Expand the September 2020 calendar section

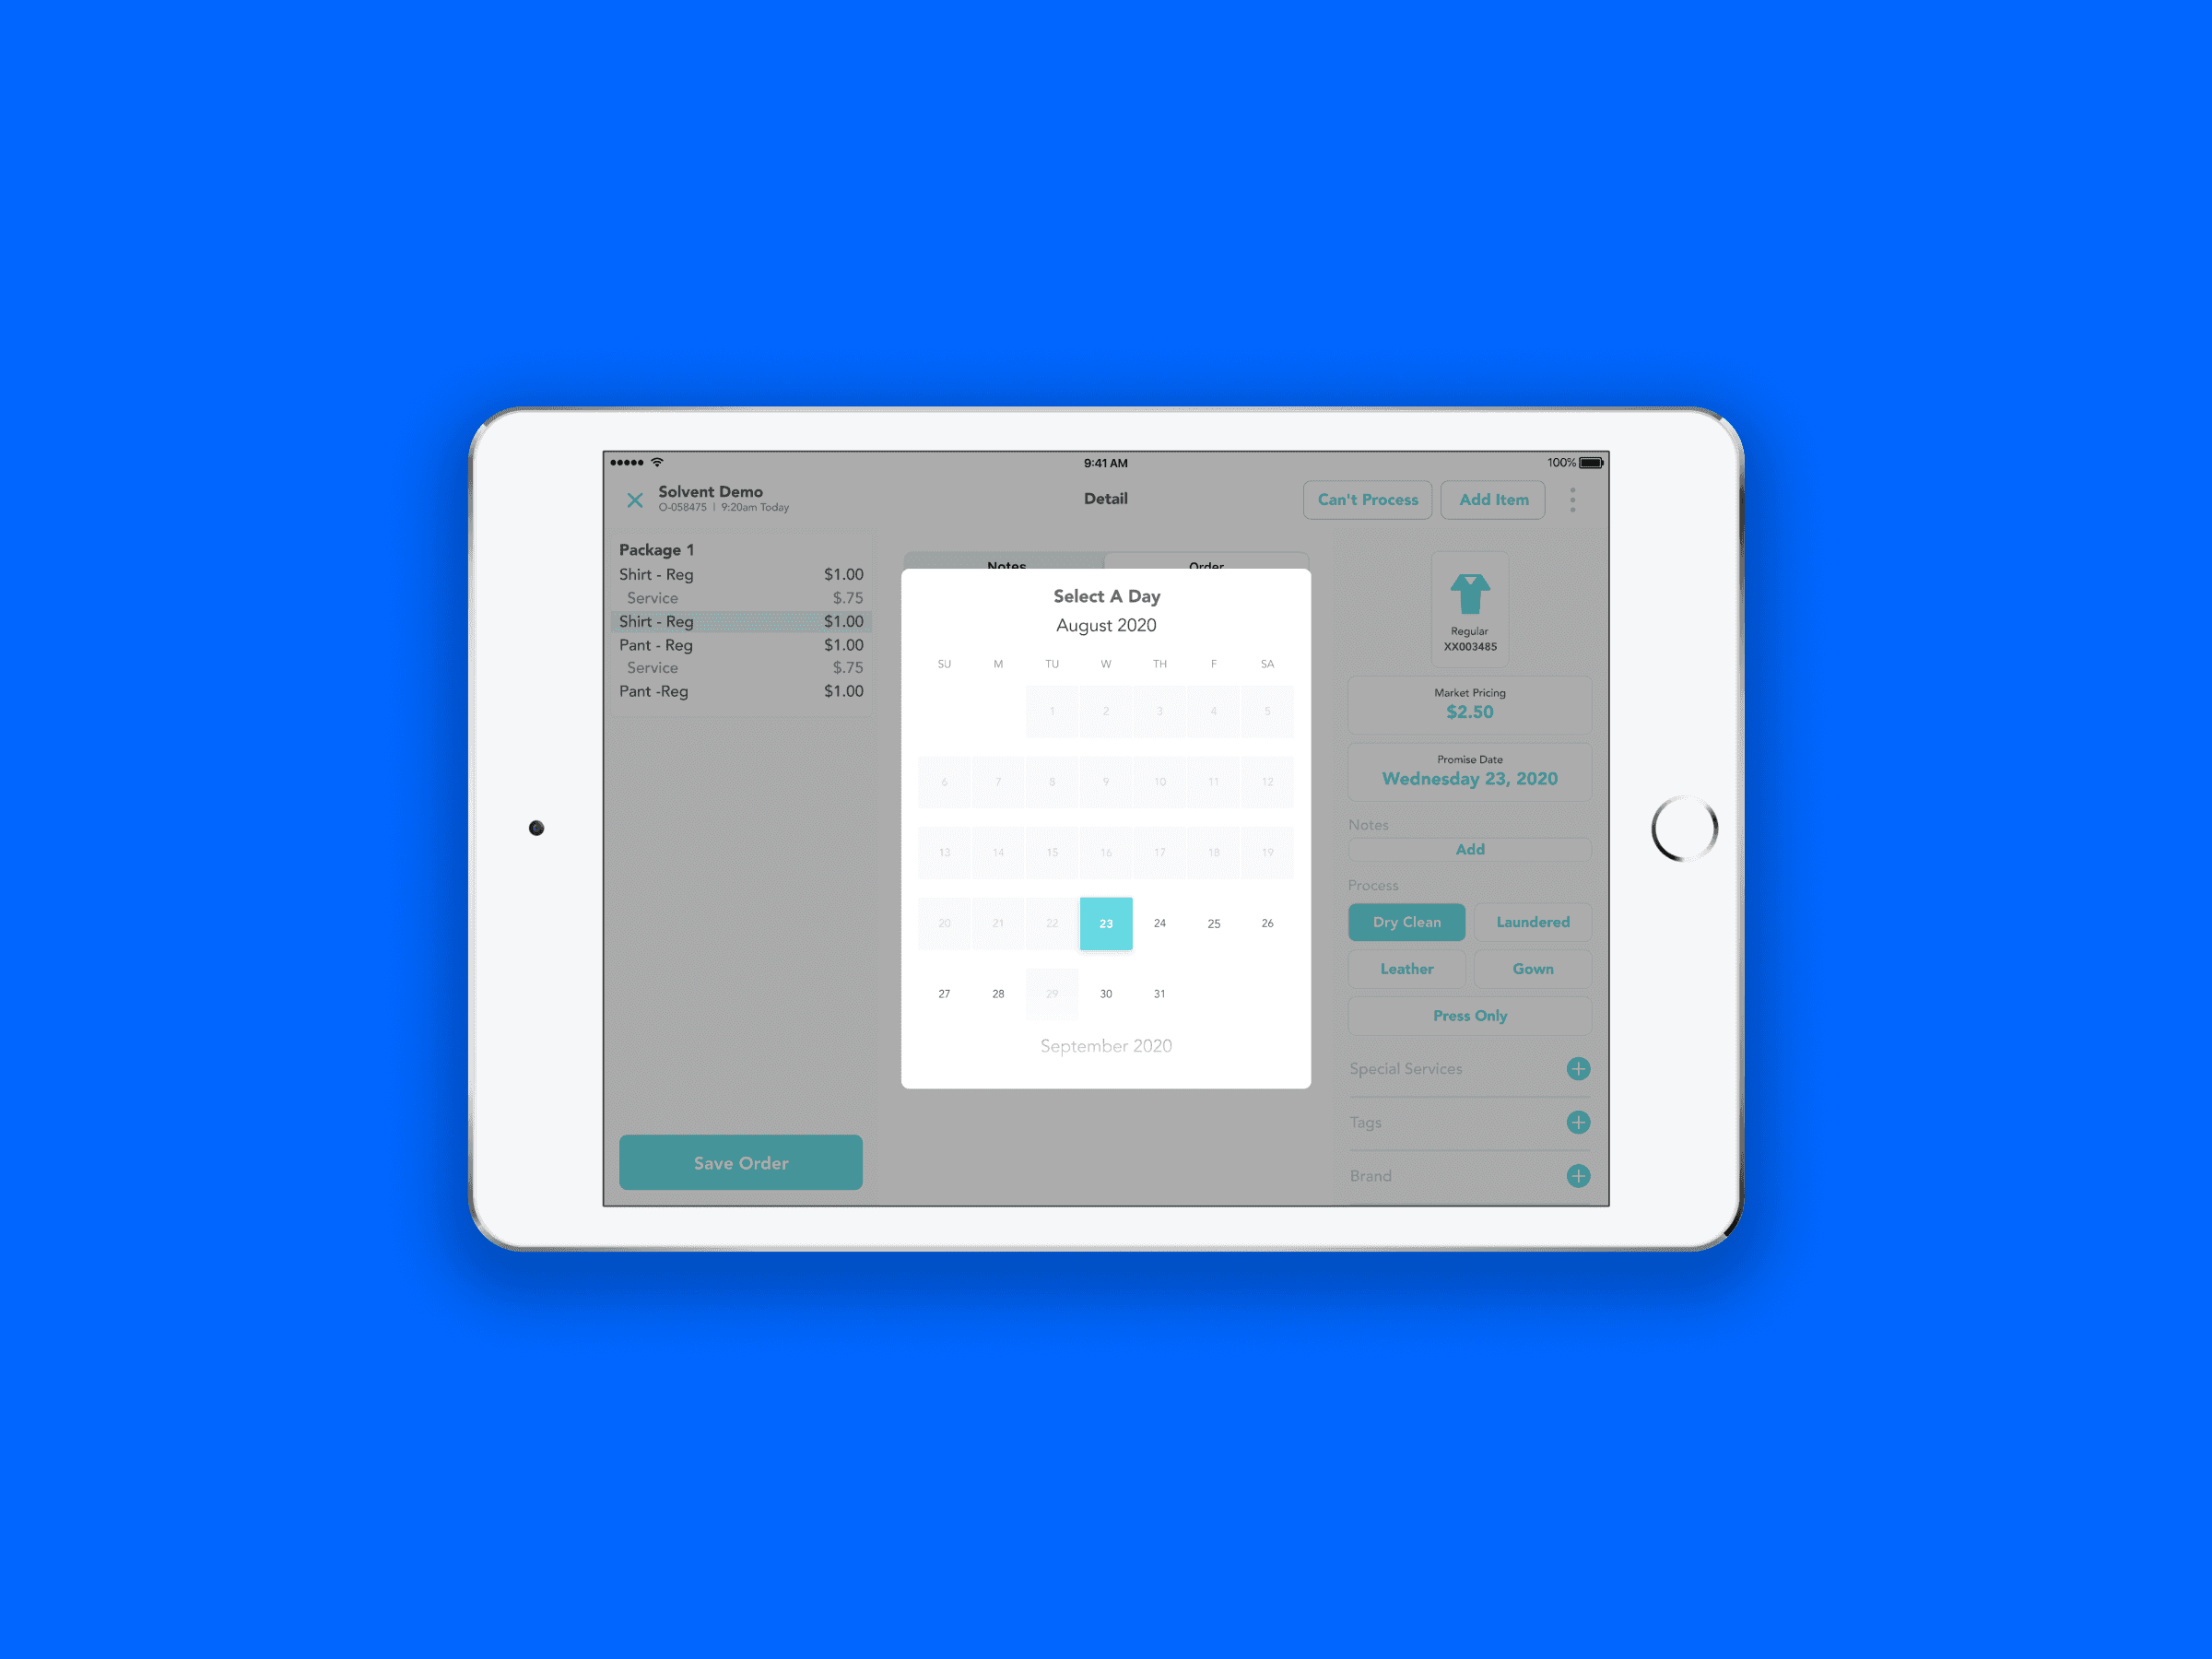(1106, 1047)
